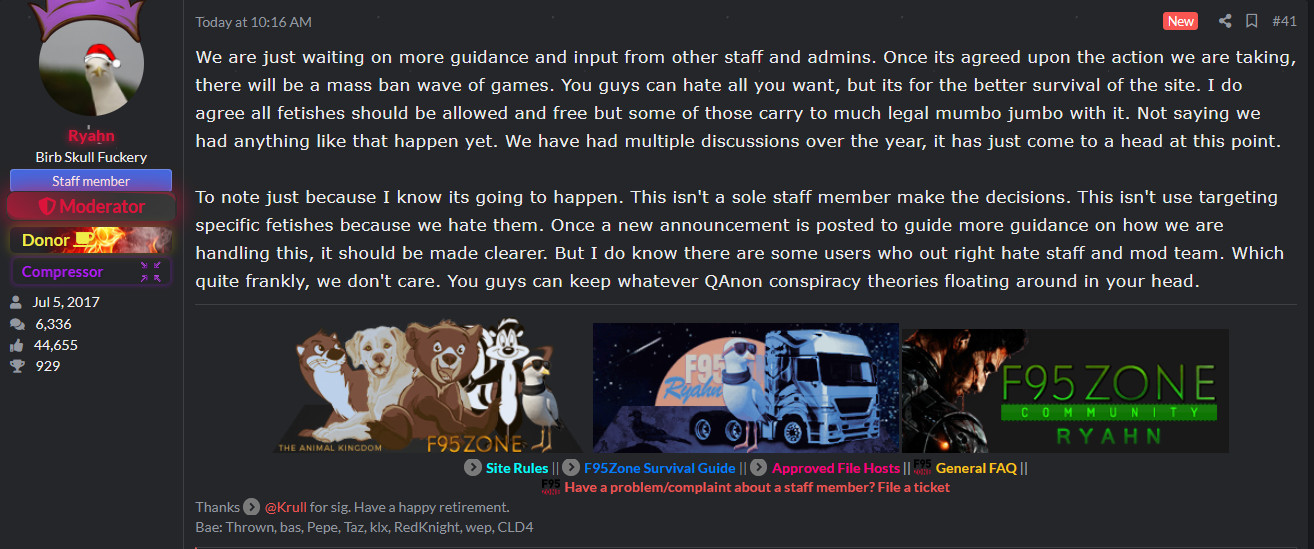Click the Donor flame badge
Viewport: 1314px width, 549px height.
[91, 240]
